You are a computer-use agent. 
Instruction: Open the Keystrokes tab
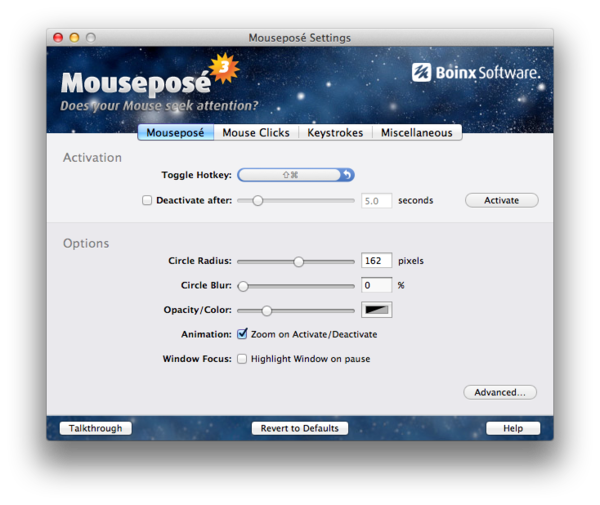(335, 133)
